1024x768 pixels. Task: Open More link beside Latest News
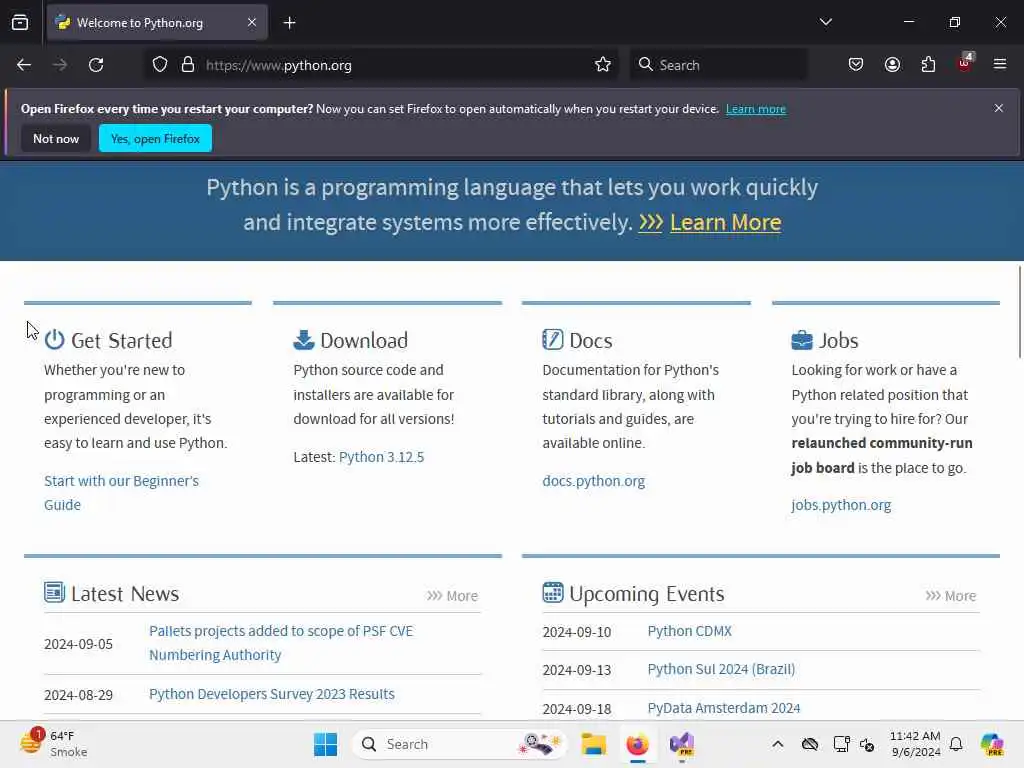452,596
